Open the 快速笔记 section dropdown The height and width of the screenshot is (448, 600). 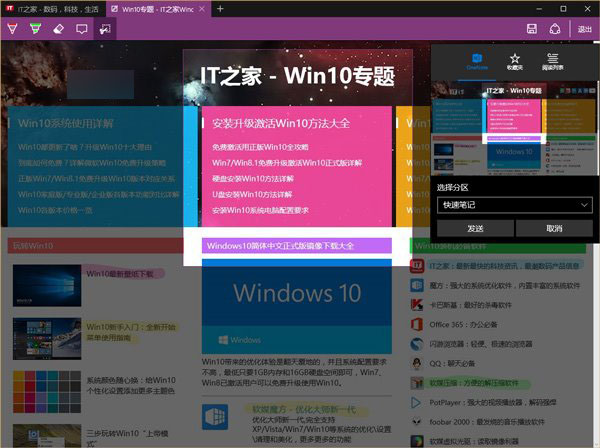515,205
